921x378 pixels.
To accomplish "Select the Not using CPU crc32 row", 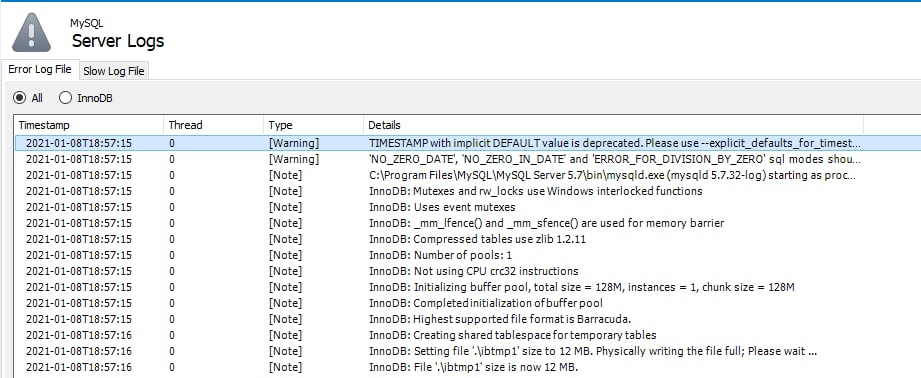I will [x=468, y=271].
